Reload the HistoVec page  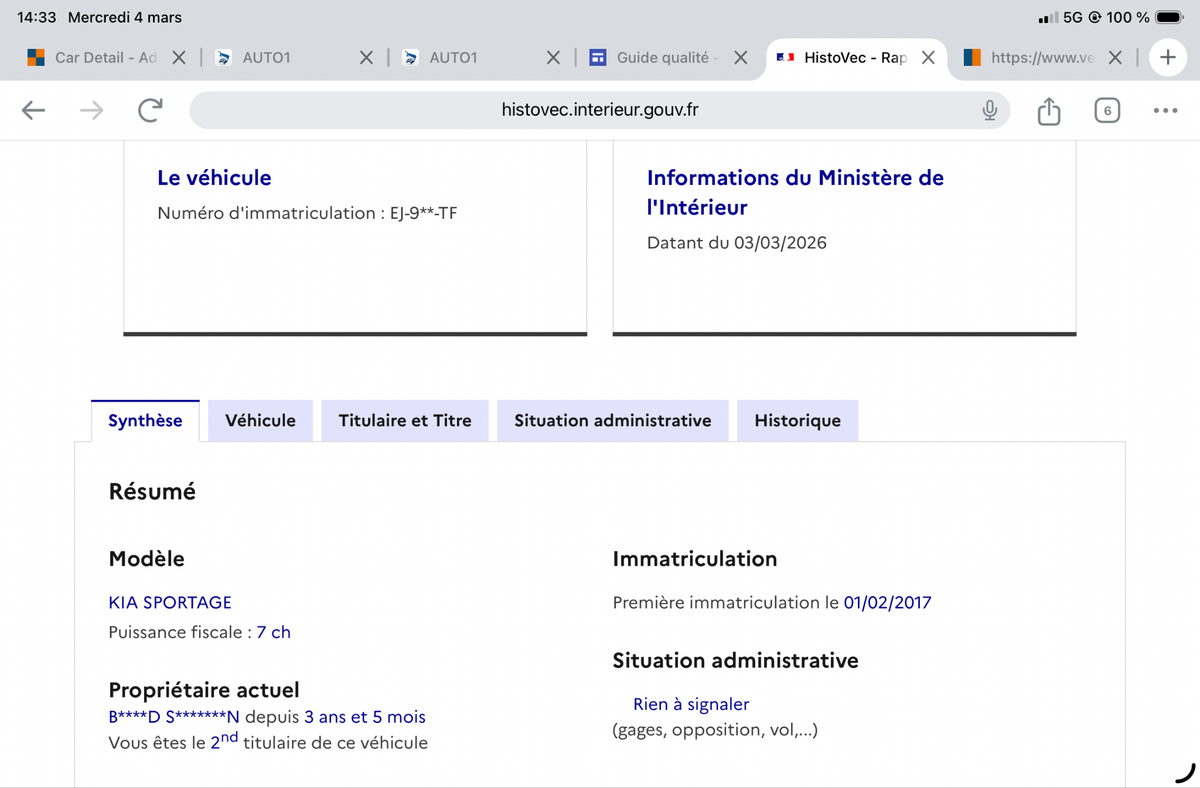click(150, 110)
